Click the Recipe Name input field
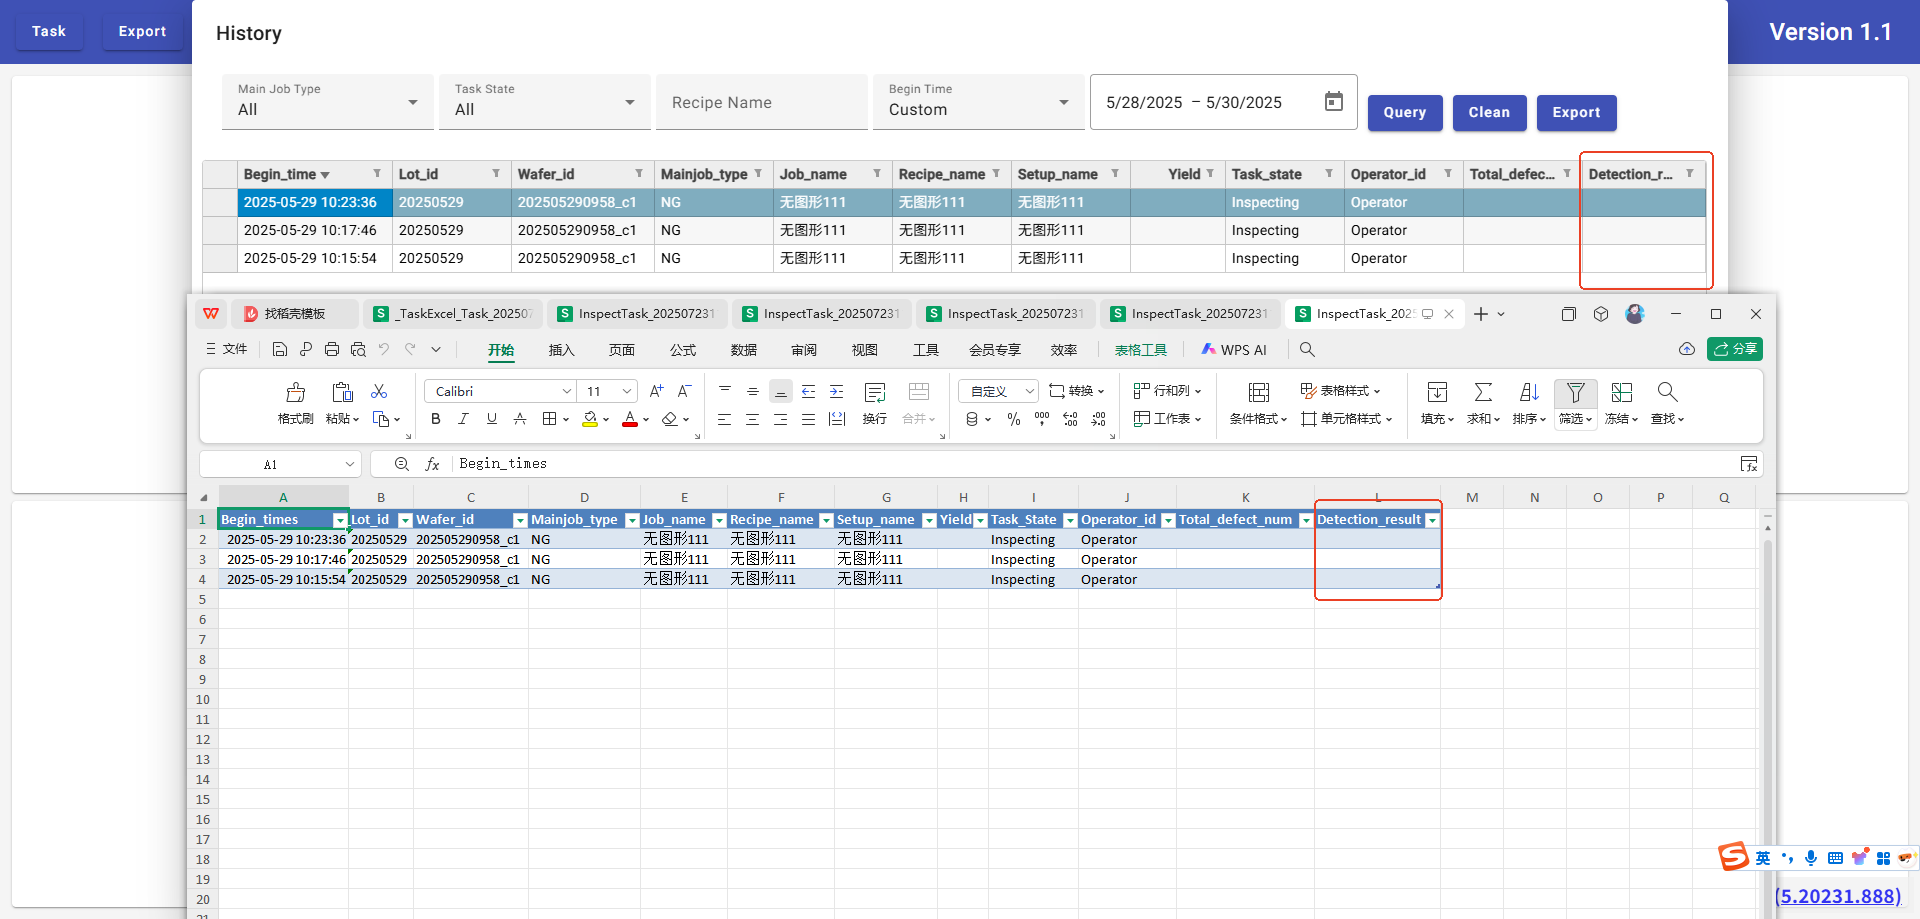The width and height of the screenshot is (1920, 919). 761,102
